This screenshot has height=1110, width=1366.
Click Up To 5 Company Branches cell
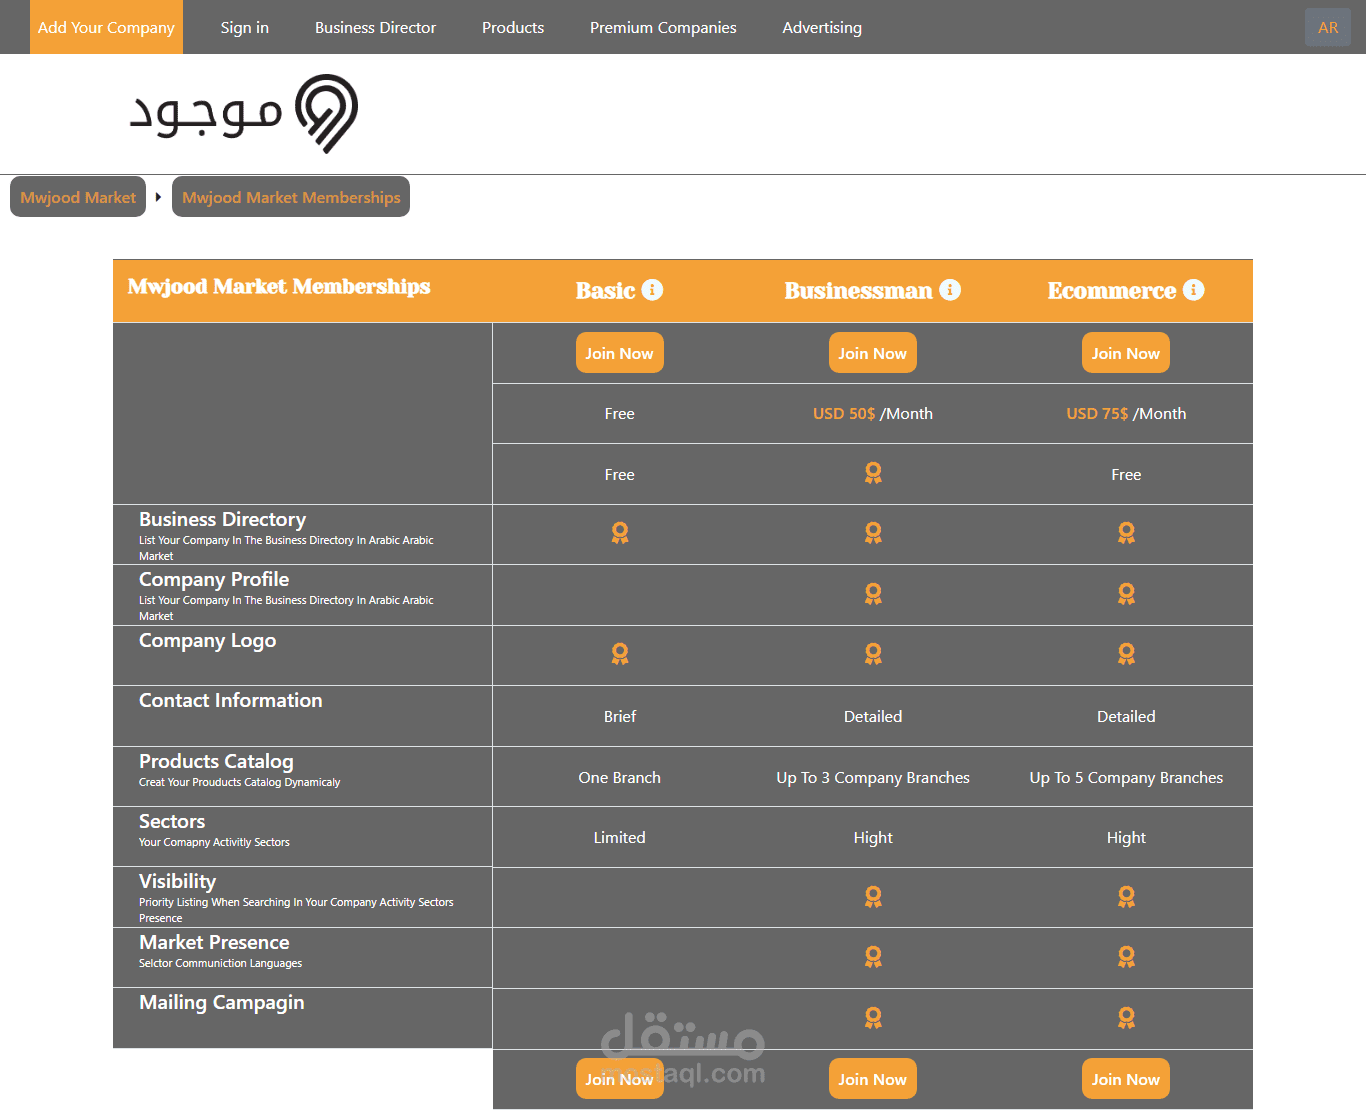coord(1126,778)
